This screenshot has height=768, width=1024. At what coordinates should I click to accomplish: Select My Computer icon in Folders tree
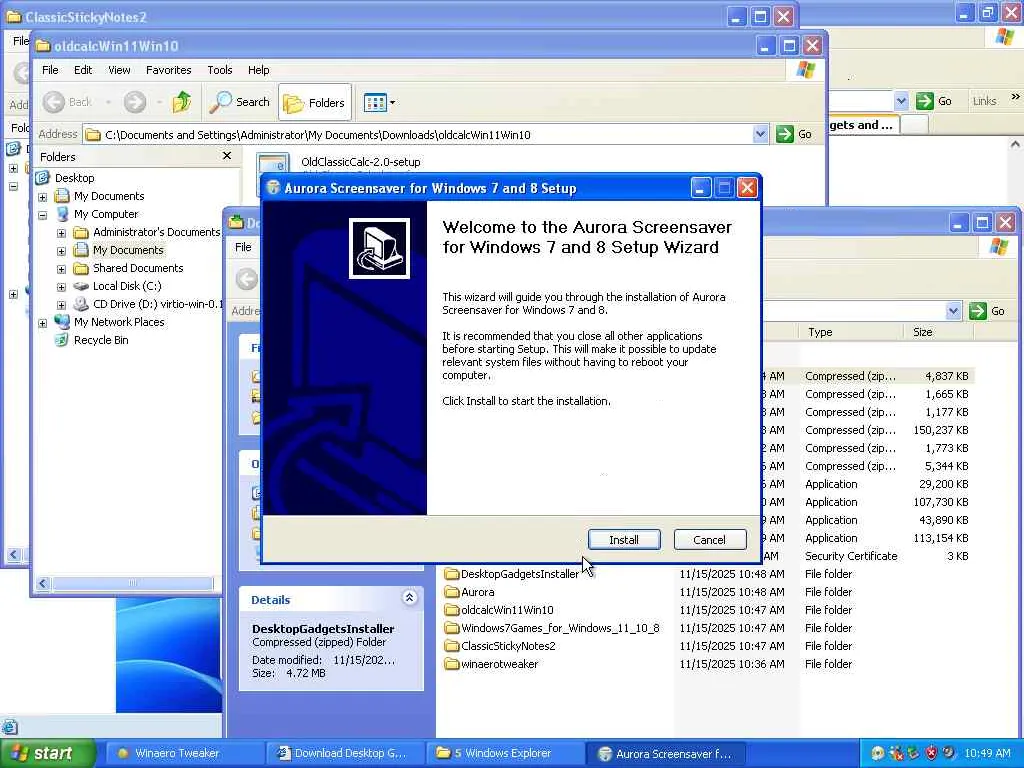click(x=62, y=214)
